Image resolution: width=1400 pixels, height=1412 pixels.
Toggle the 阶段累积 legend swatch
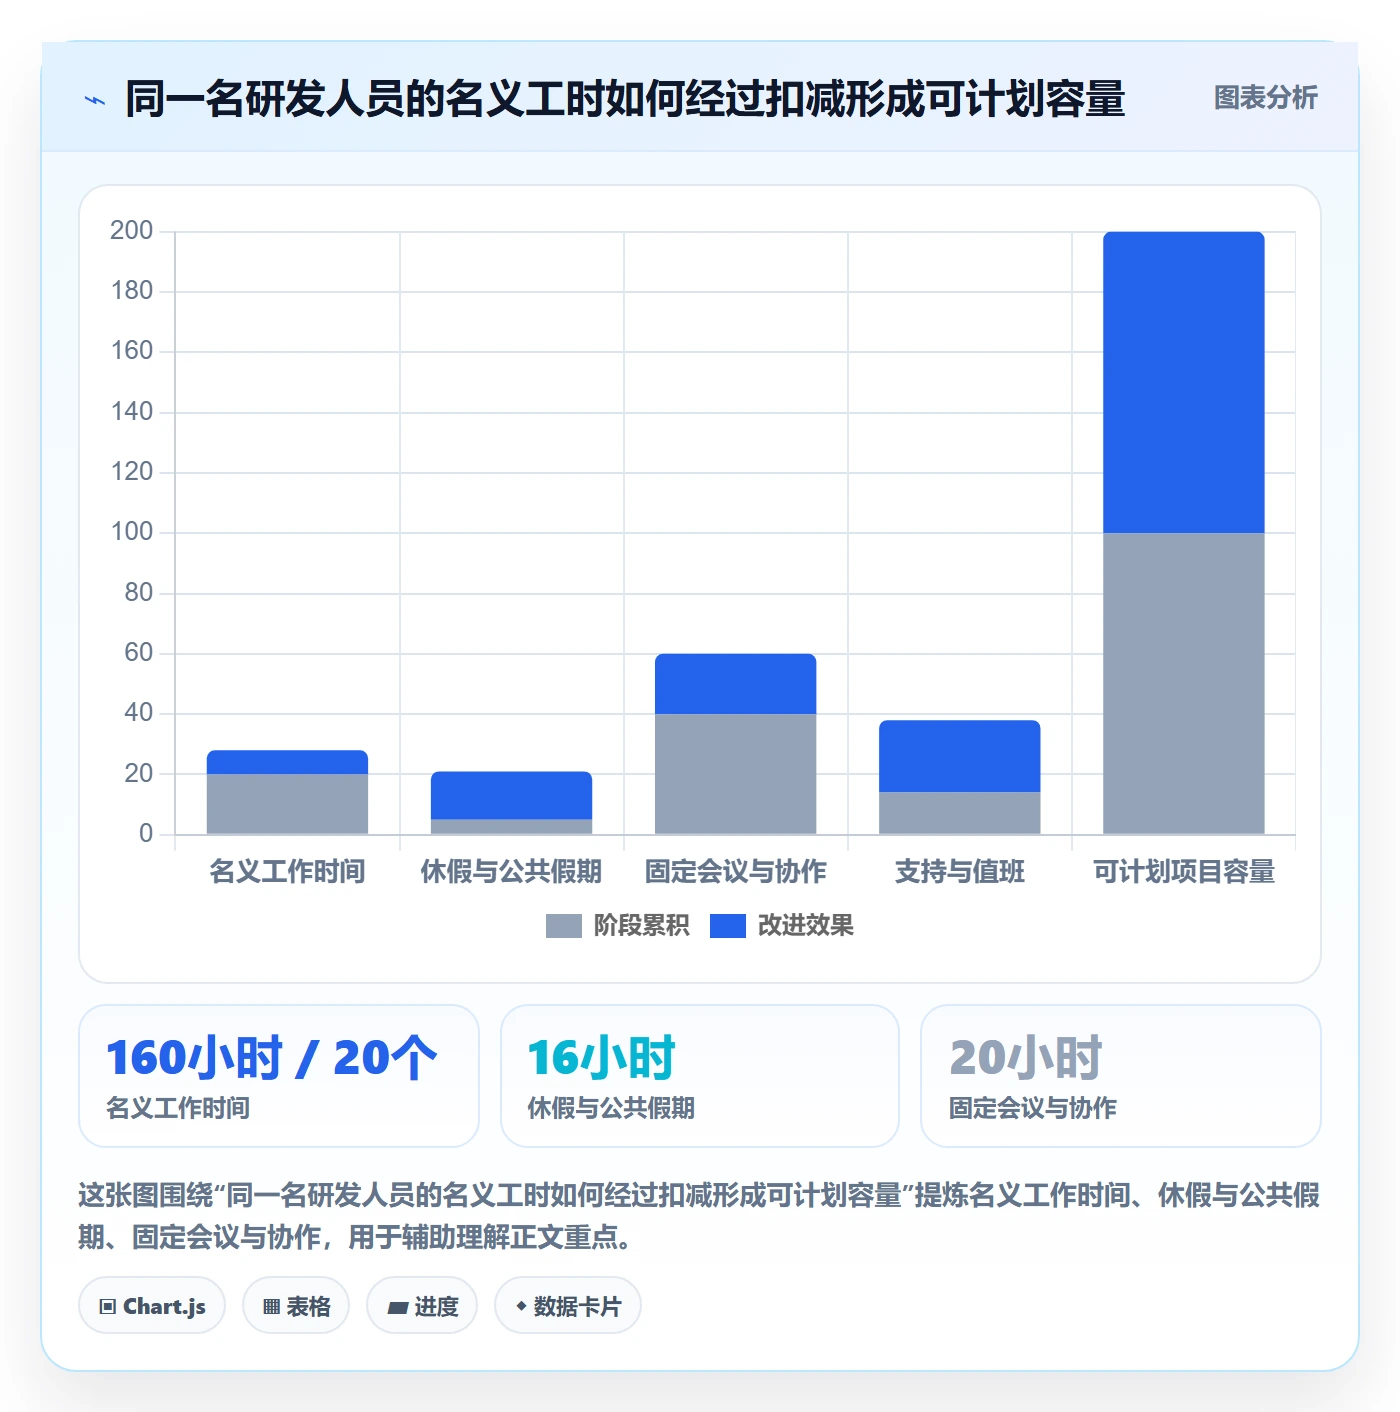563,926
